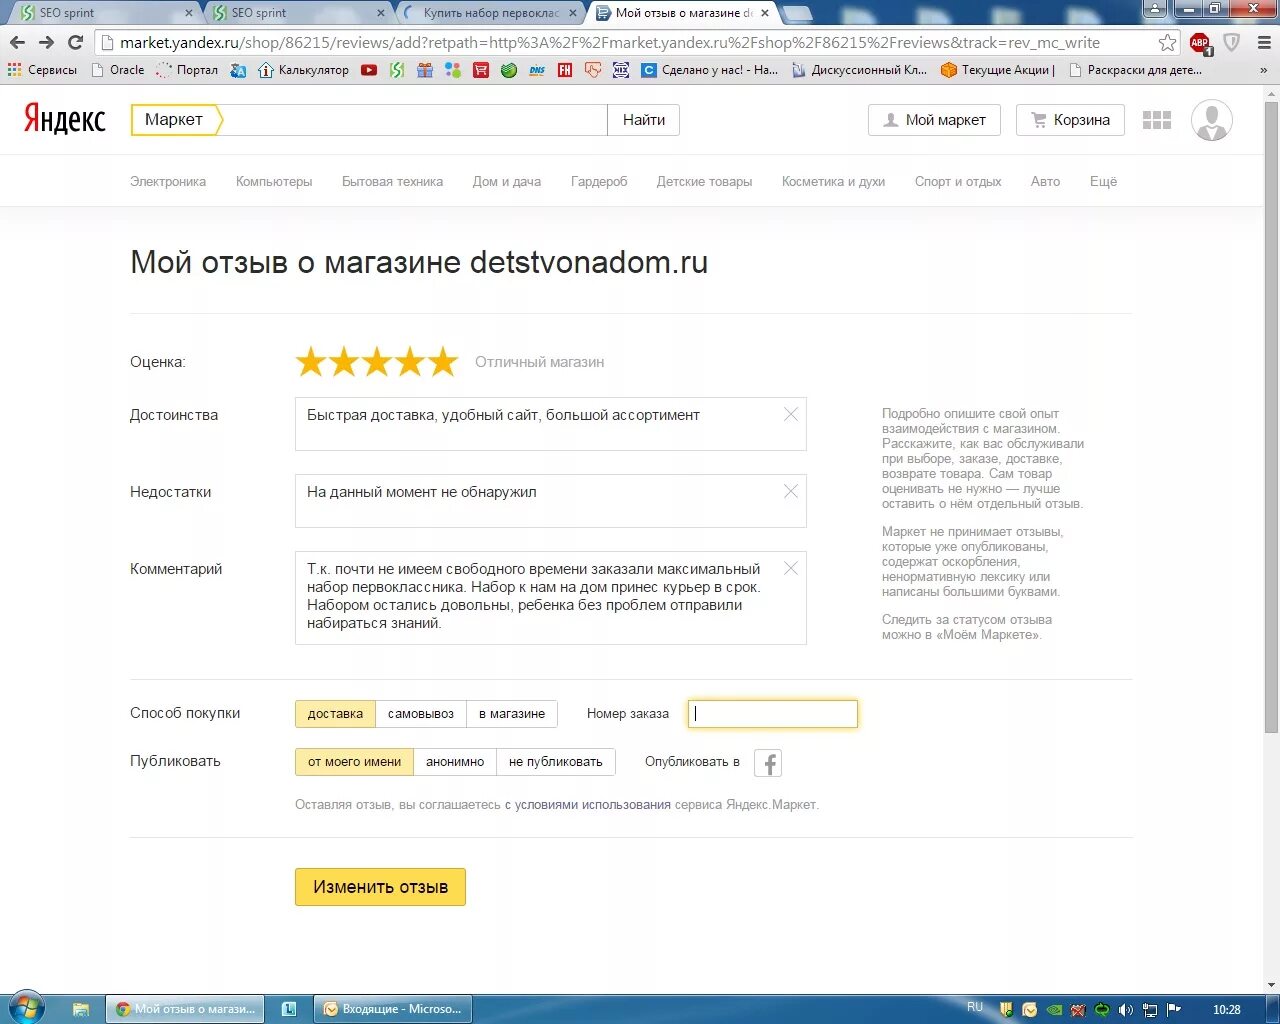Clear the Комментарий field with the X

click(791, 568)
